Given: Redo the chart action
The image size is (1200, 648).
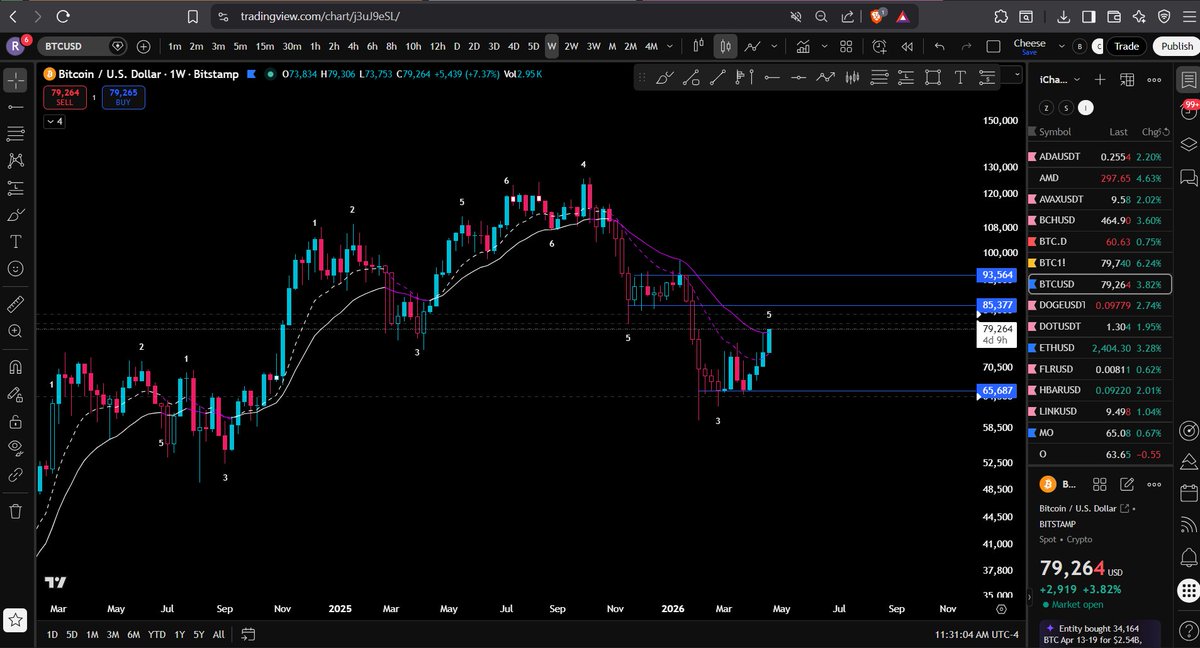Looking at the screenshot, I should (965, 46).
